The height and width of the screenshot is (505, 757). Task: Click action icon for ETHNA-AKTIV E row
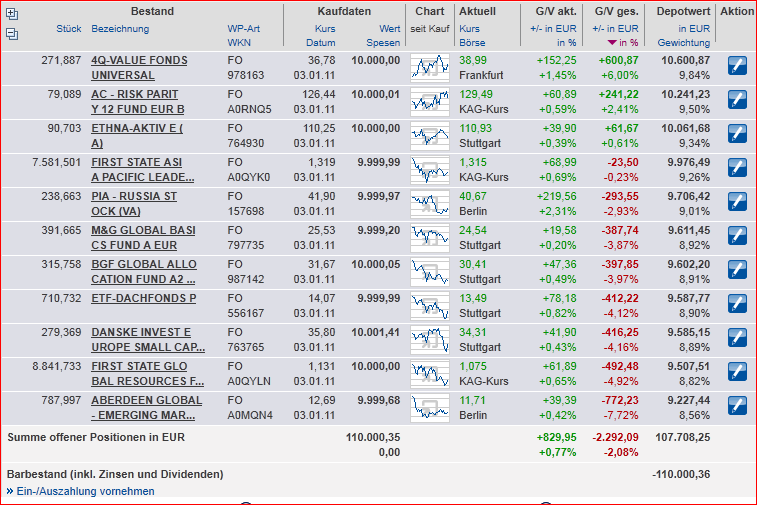coord(737,135)
